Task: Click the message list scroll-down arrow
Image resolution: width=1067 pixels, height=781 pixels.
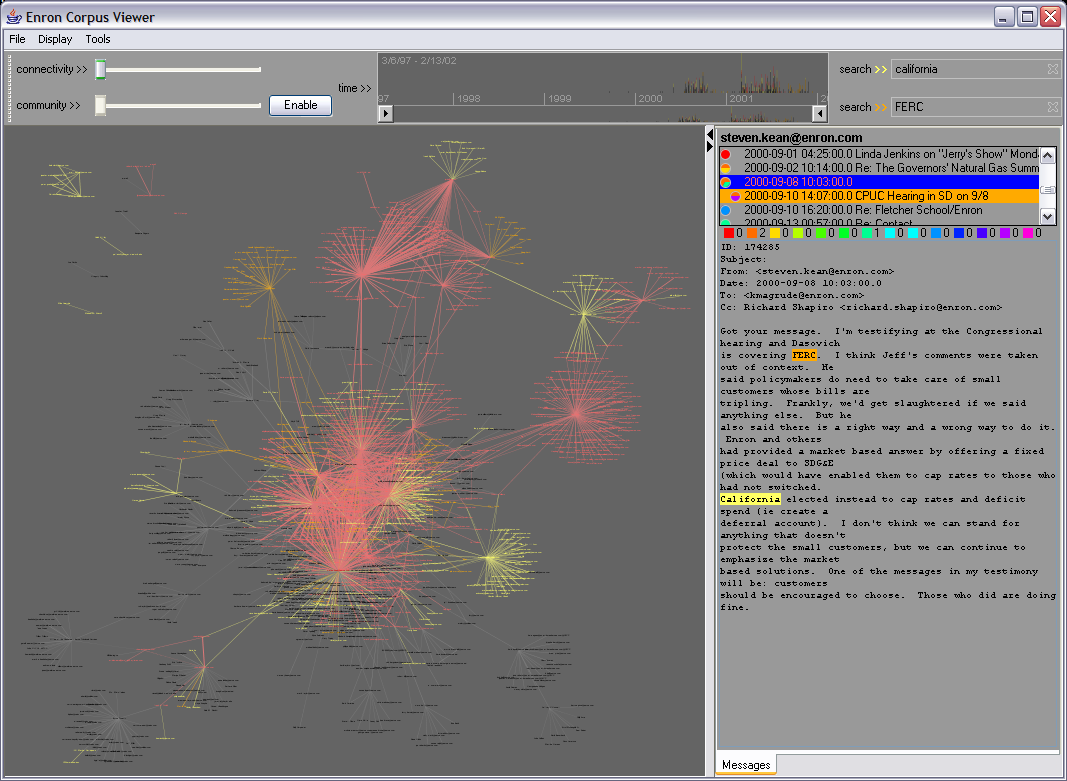Action: coord(1048,216)
